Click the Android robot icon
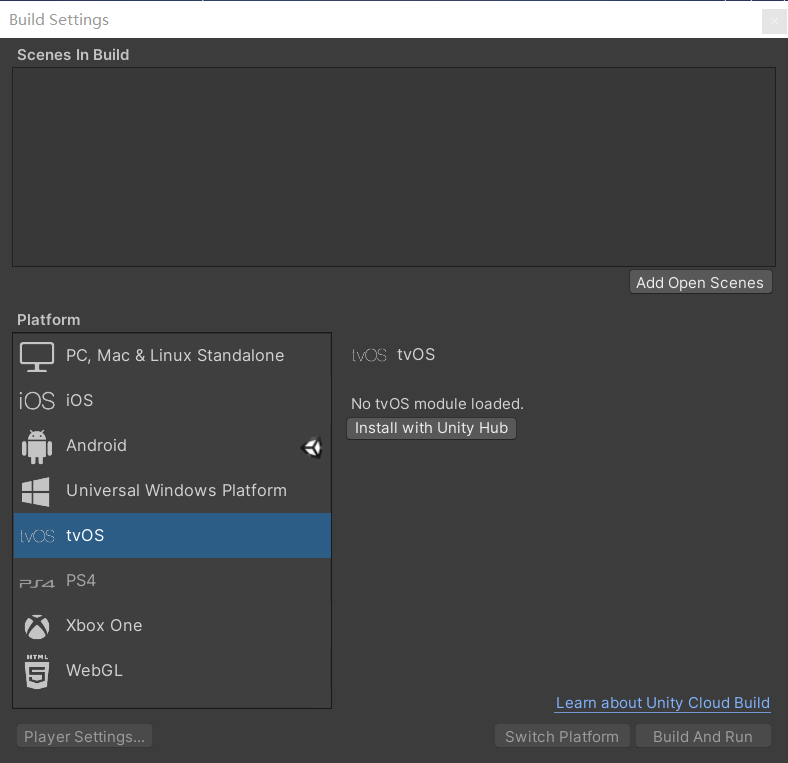Viewport: 788px width, 763px height. pos(37,446)
